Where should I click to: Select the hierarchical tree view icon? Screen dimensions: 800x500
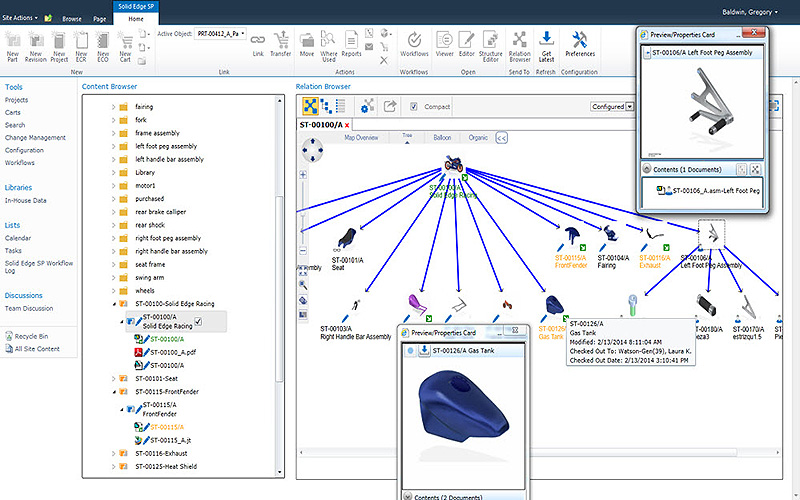[326, 106]
